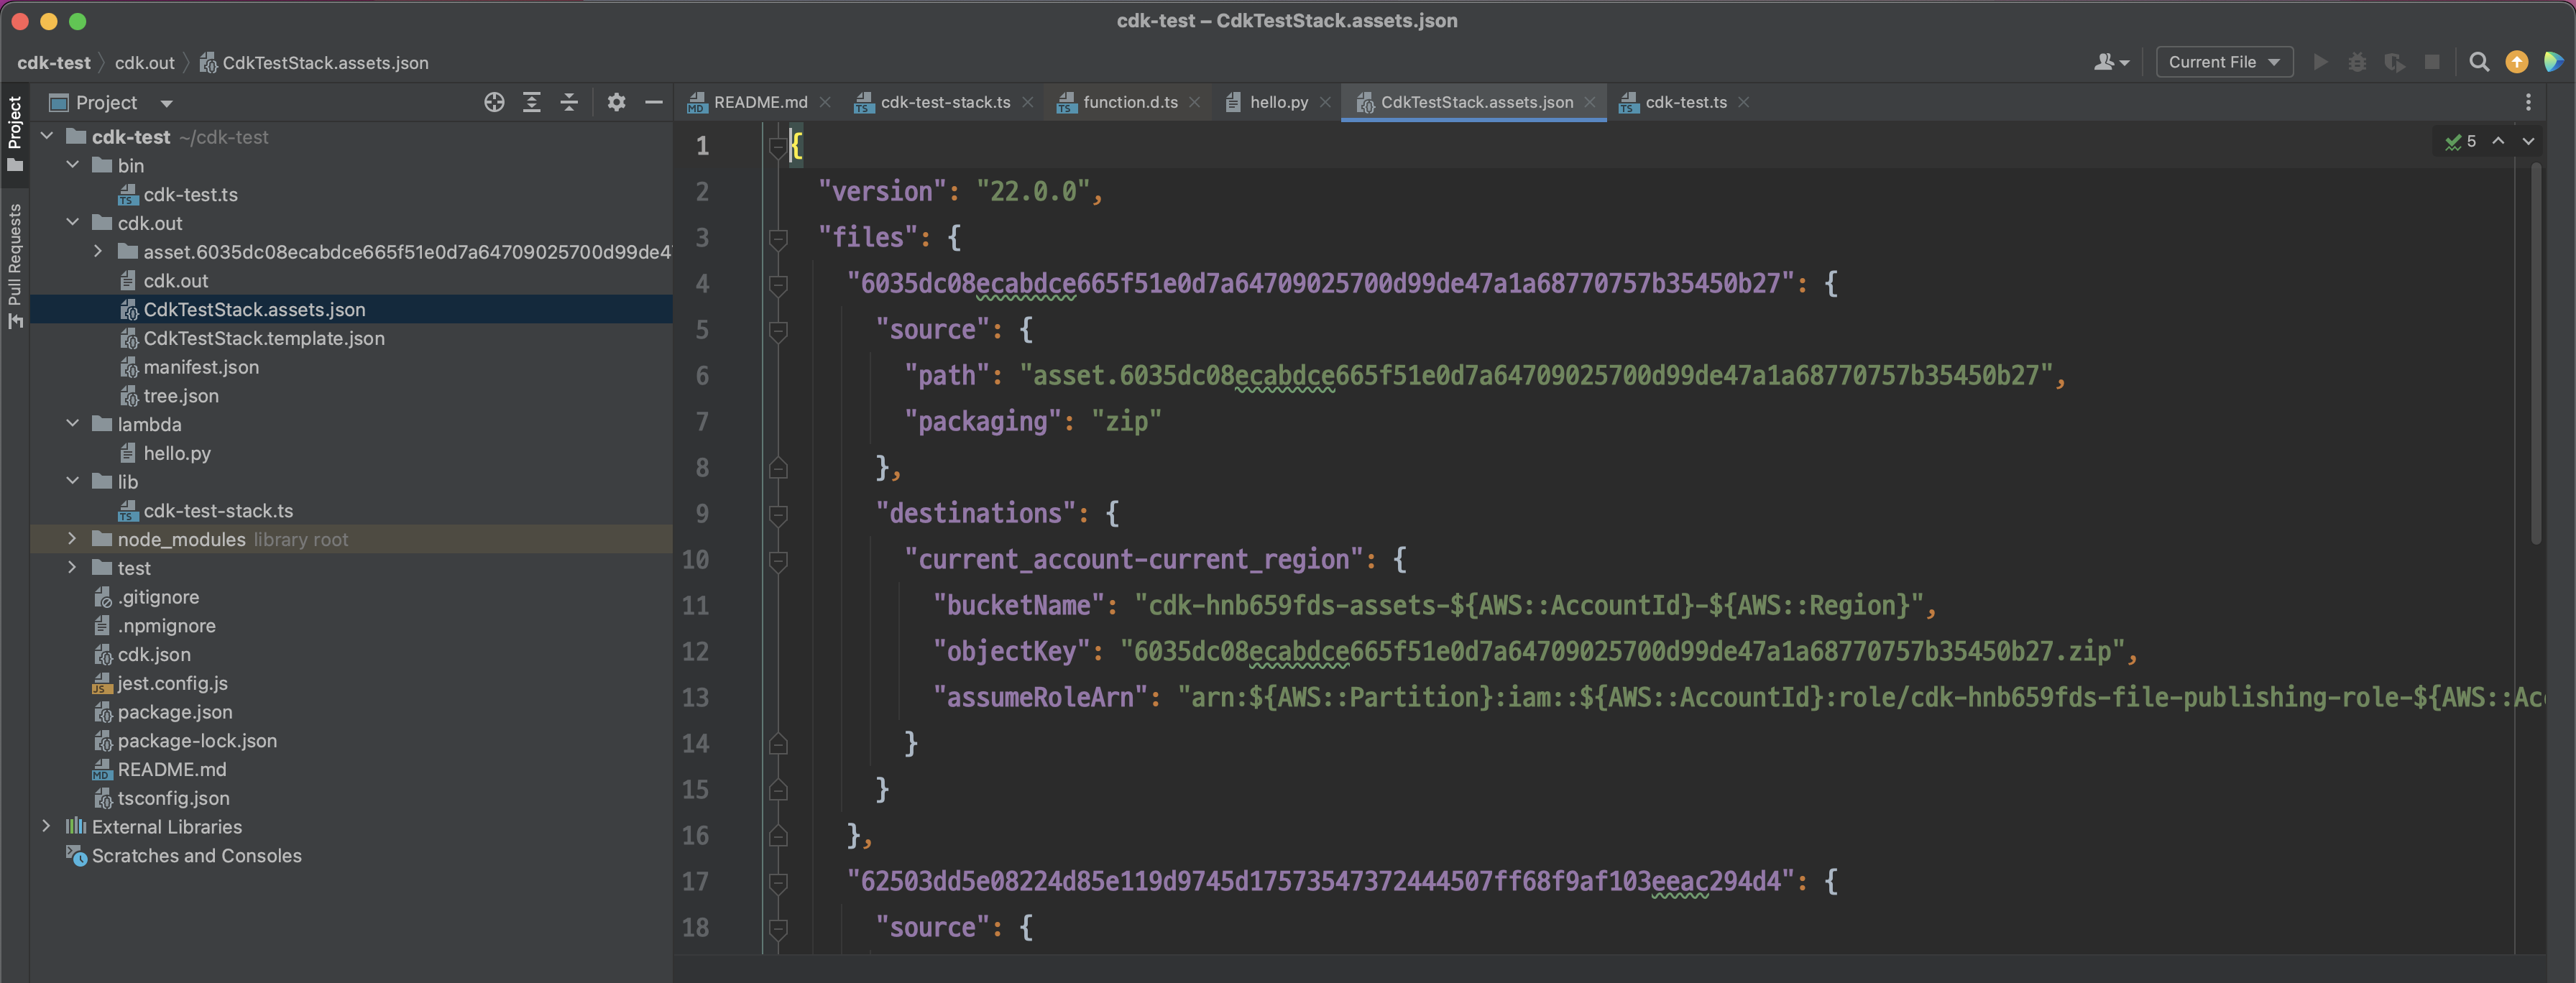
Task: Open Project panel settings gear
Action: point(616,102)
